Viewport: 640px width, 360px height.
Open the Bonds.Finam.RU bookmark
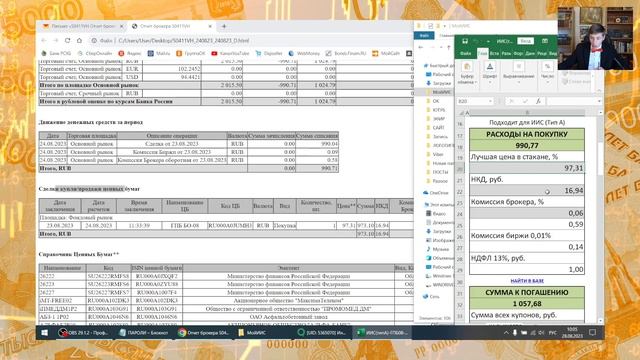pyautogui.click(x=346, y=53)
